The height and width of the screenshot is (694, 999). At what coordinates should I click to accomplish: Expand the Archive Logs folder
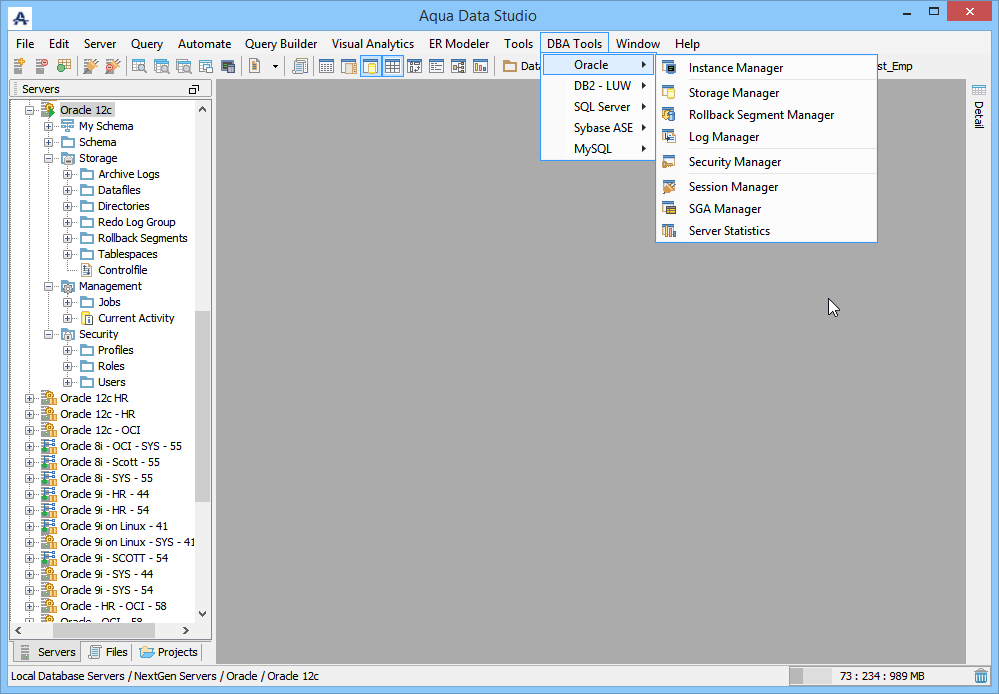coord(68,174)
